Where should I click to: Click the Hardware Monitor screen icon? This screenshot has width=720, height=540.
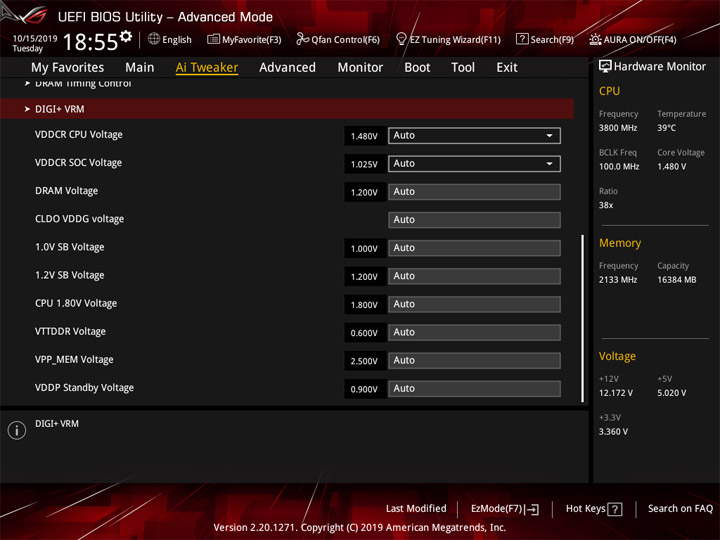(x=605, y=67)
